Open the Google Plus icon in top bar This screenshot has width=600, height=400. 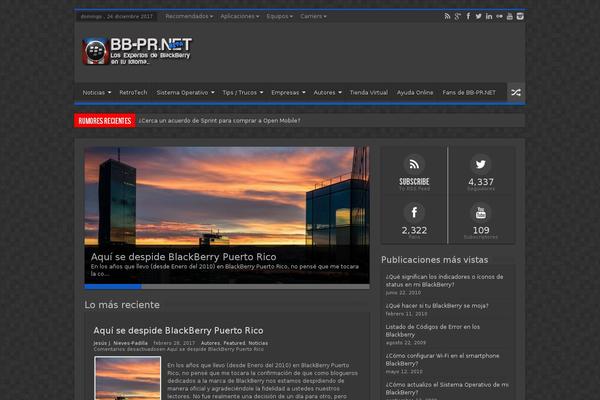coord(458,16)
